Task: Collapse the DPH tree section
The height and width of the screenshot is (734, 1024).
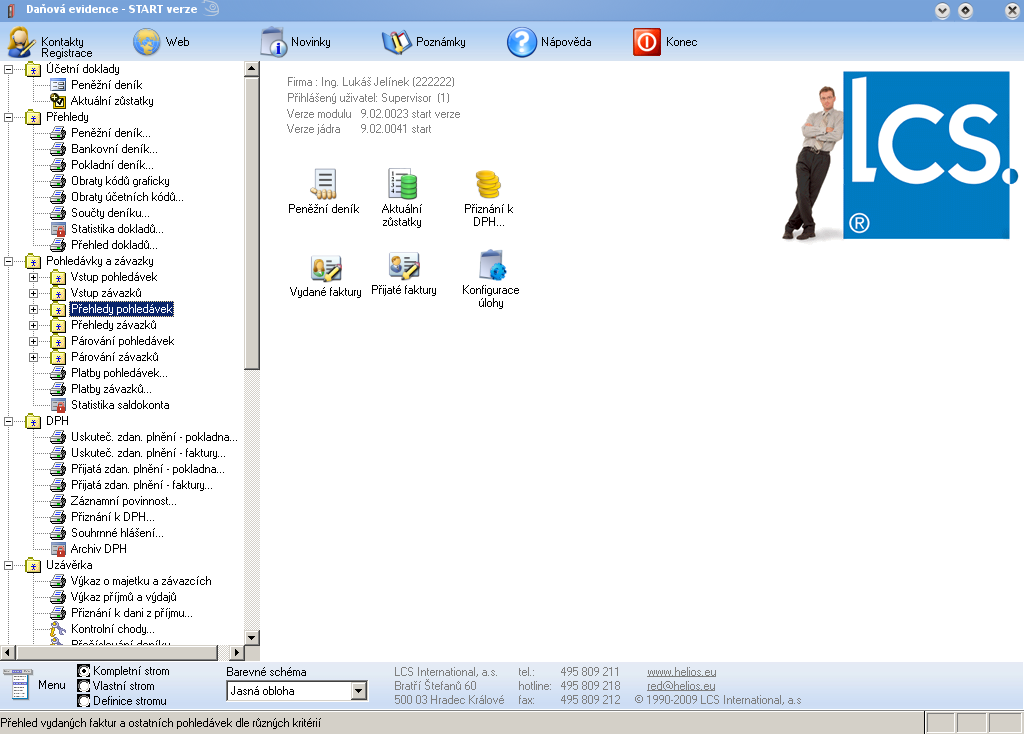Action: pyautogui.click(x=9, y=421)
